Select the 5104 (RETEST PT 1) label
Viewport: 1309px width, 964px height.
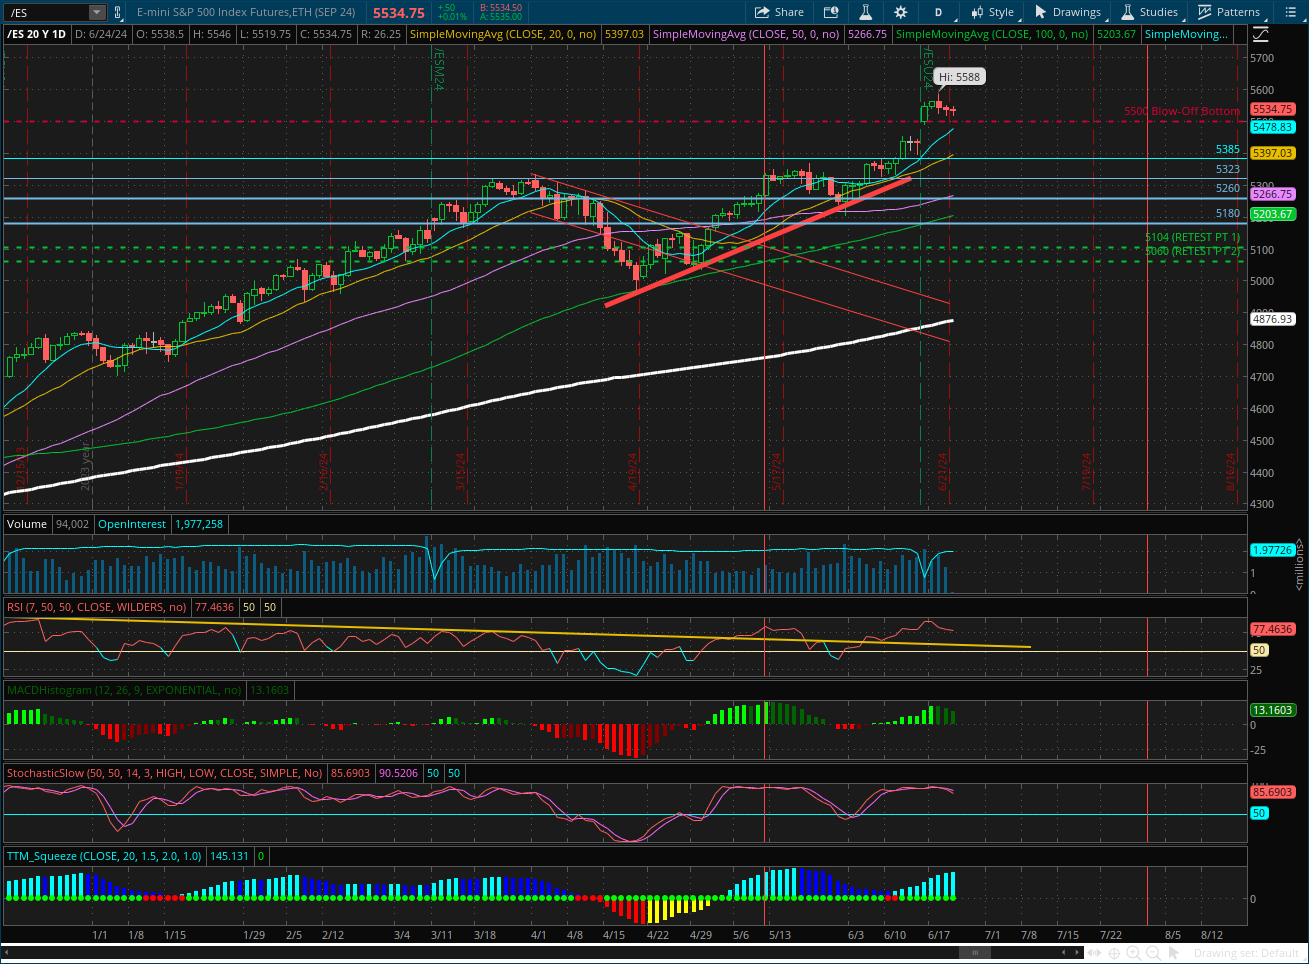(x=1192, y=237)
